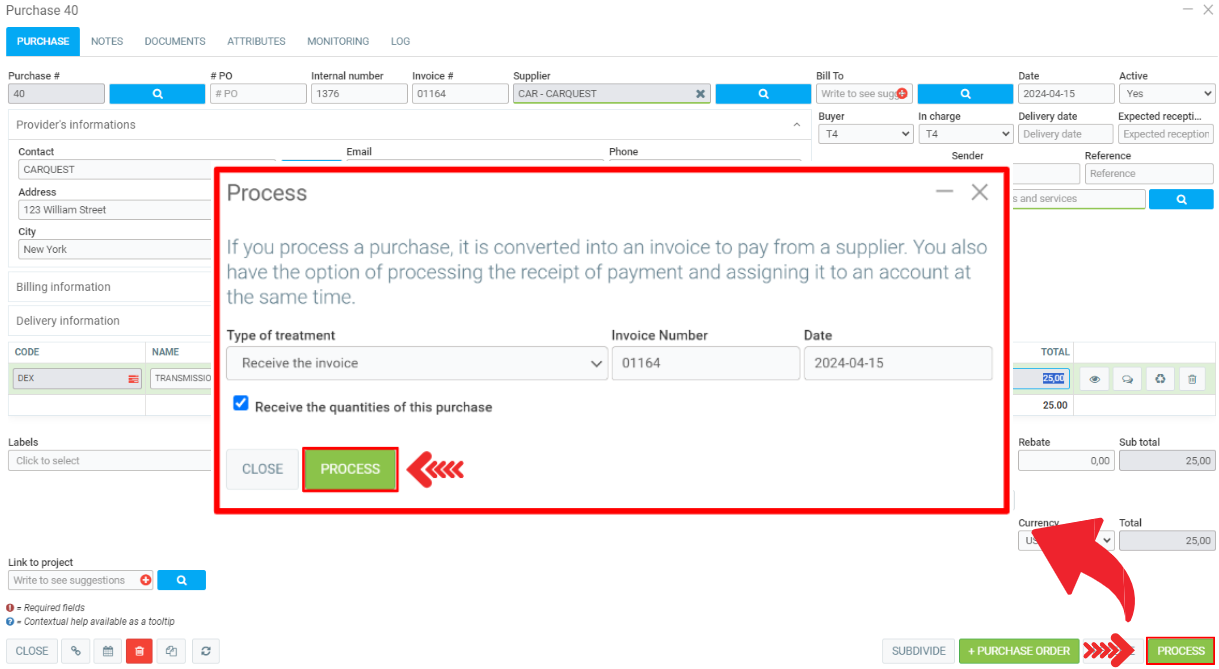
Task: Toggle line item visibility eye icon
Action: coord(1094,380)
